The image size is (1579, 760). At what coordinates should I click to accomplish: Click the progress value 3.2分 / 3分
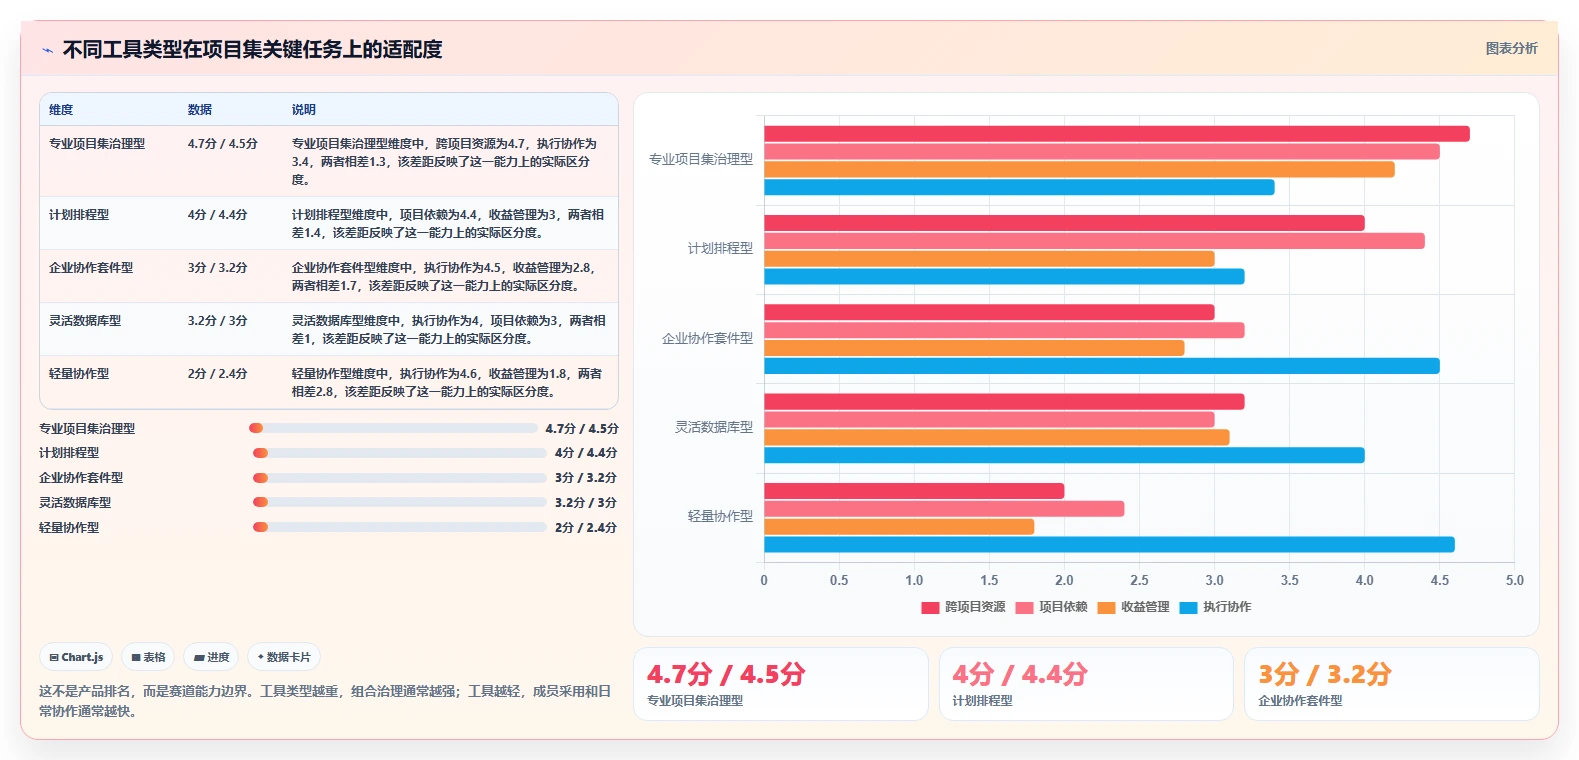point(586,503)
